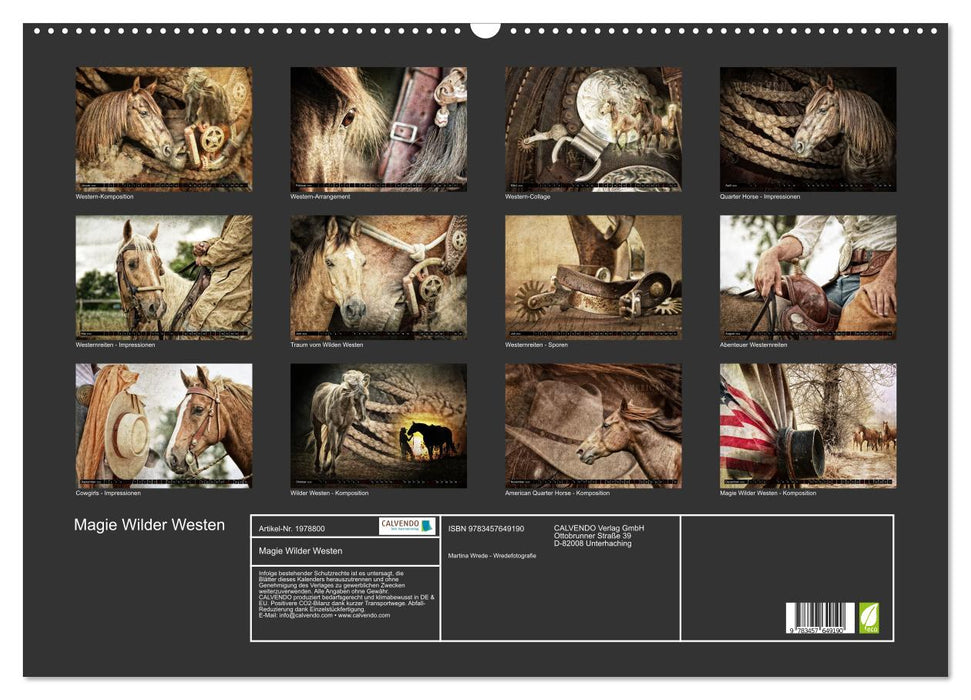Select the American flag Magie Wilder Westen image
This screenshot has width=971, height=700.
(808, 425)
